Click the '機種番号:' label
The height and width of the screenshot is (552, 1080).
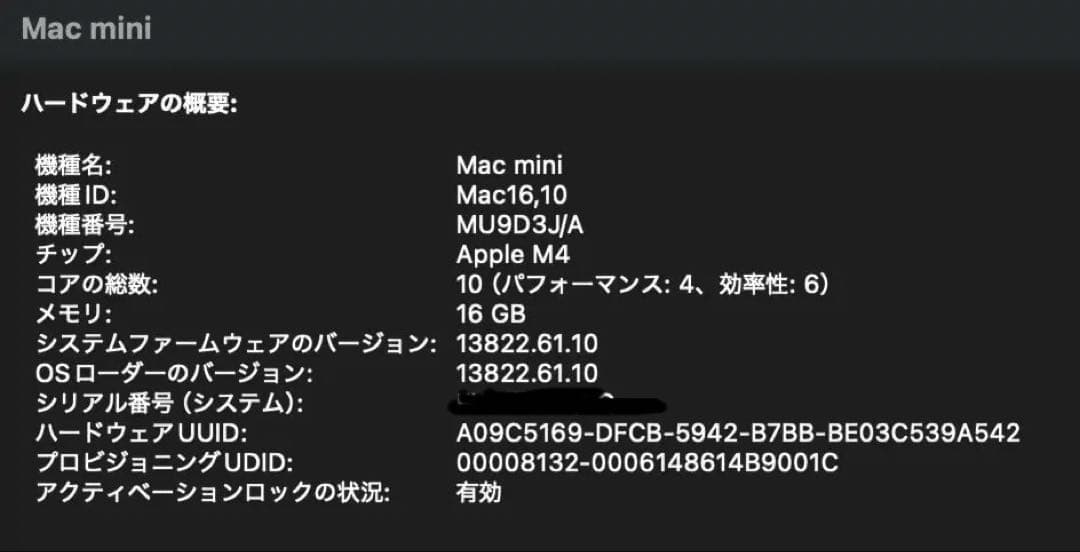(84, 225)
